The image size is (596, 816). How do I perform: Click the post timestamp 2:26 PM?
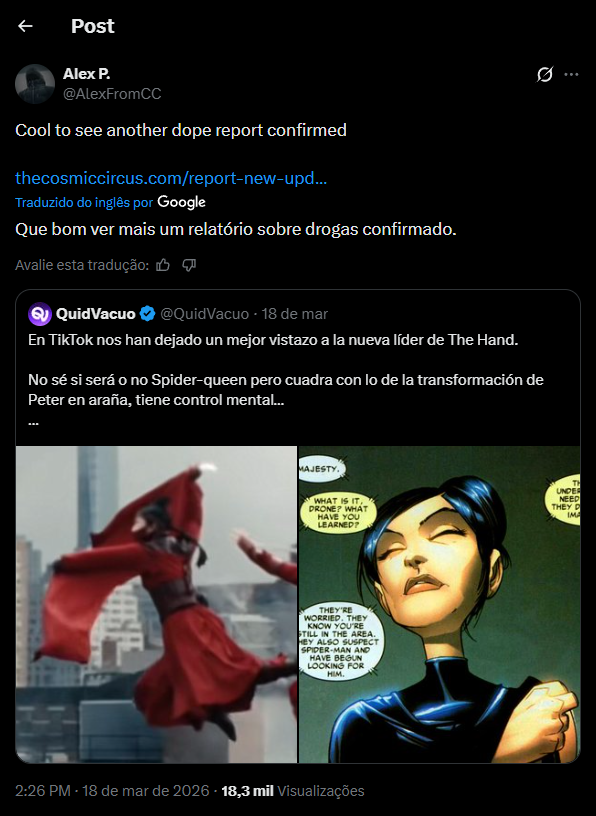click(x=43, y=791)
